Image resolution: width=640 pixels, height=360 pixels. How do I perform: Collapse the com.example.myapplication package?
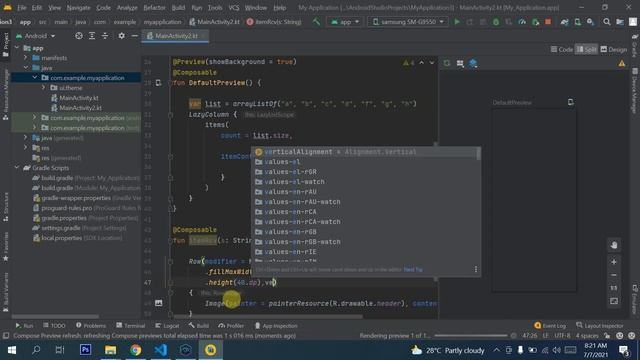coord(35,78)
